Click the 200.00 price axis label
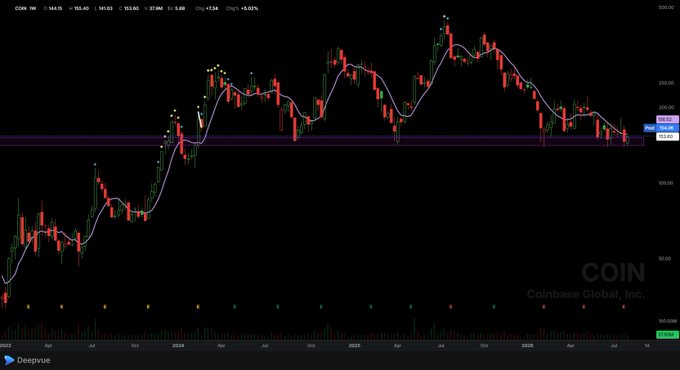The width and height of the screenshot is (680, 370). point(666,107)
